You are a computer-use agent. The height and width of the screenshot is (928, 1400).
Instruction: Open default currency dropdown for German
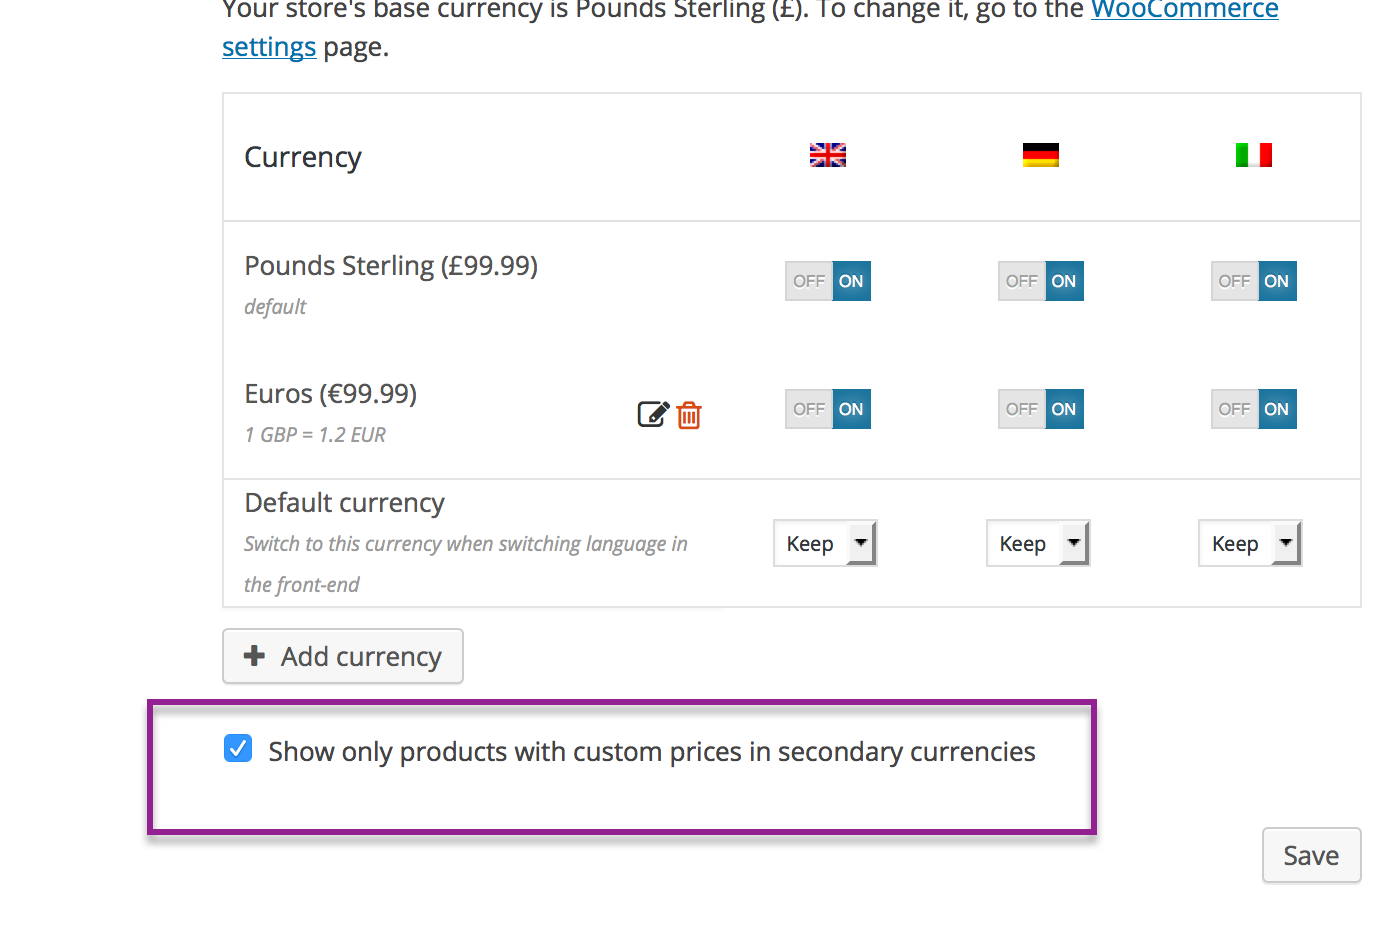point(1038,544)
